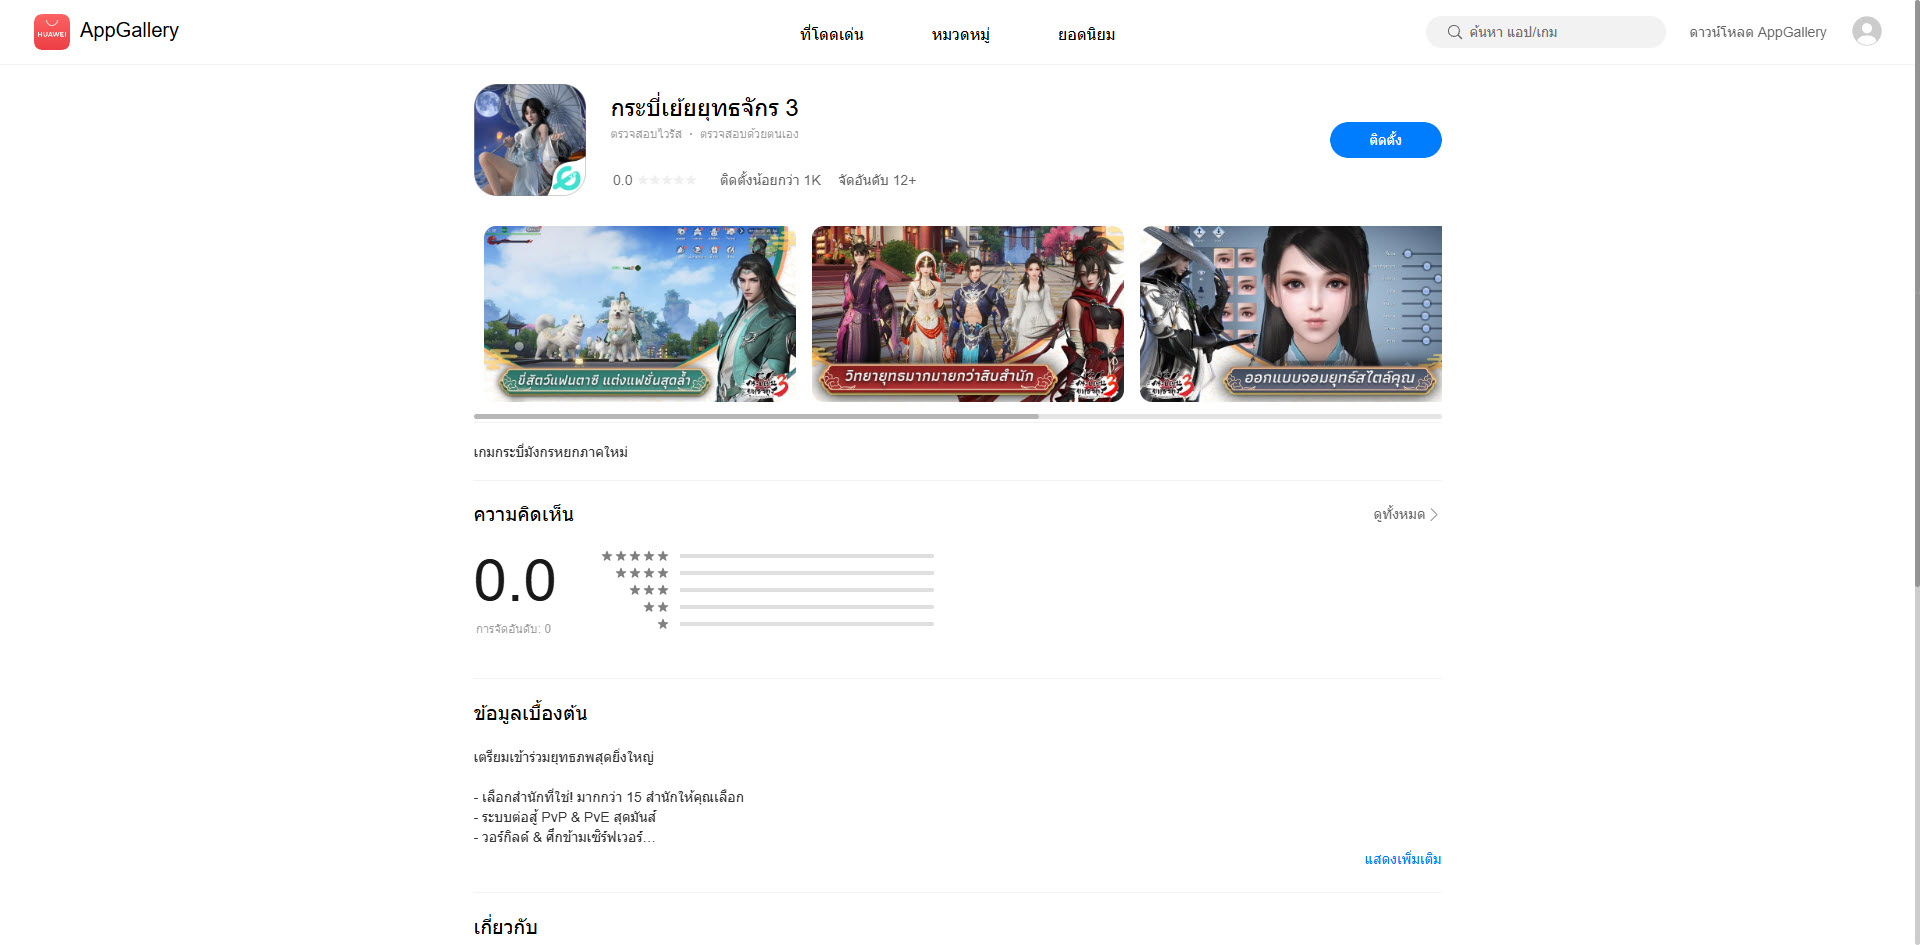Click the one-star rating row

coord(767,624)
